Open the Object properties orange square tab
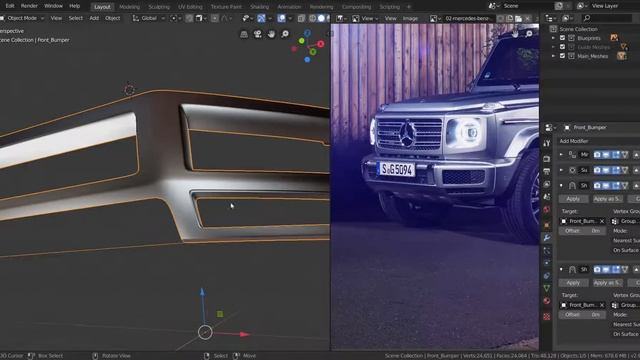 coord(547,225)
